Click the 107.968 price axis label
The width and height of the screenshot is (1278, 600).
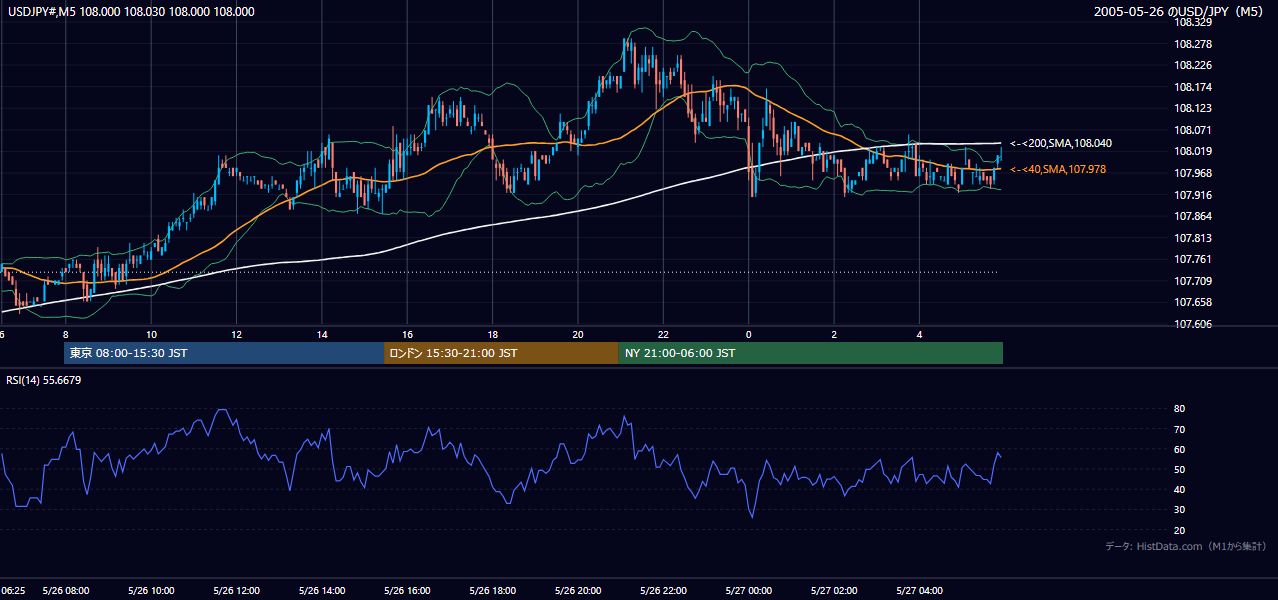click(1194, 173)
